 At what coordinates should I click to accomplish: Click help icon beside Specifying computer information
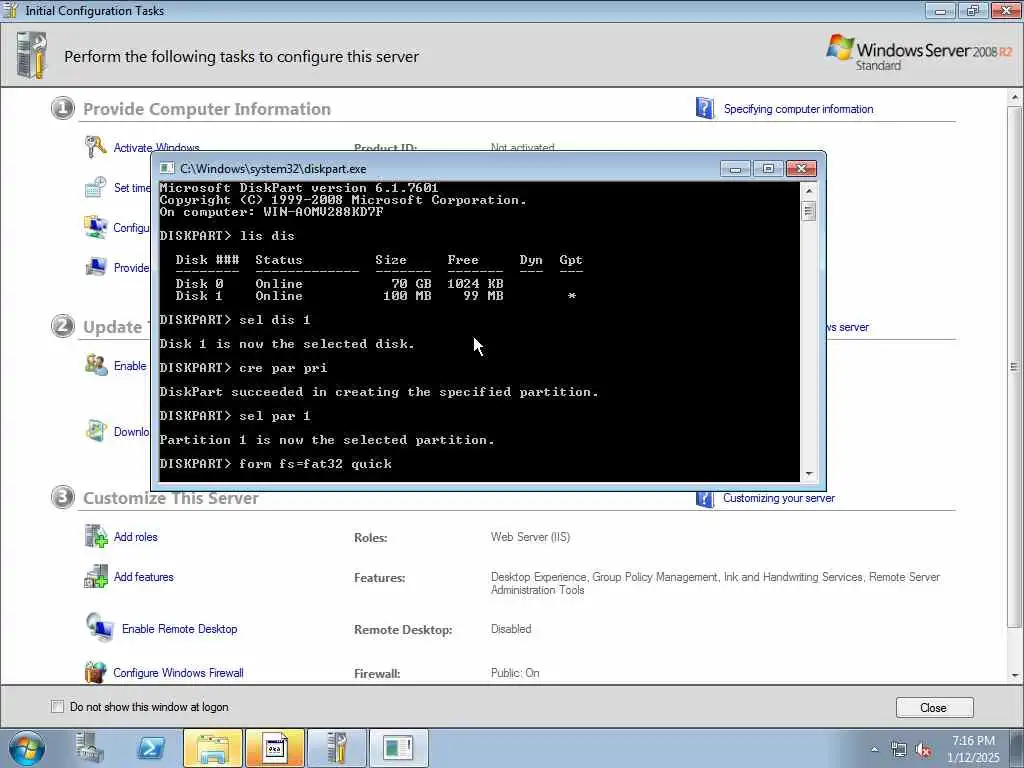(705, 108)
